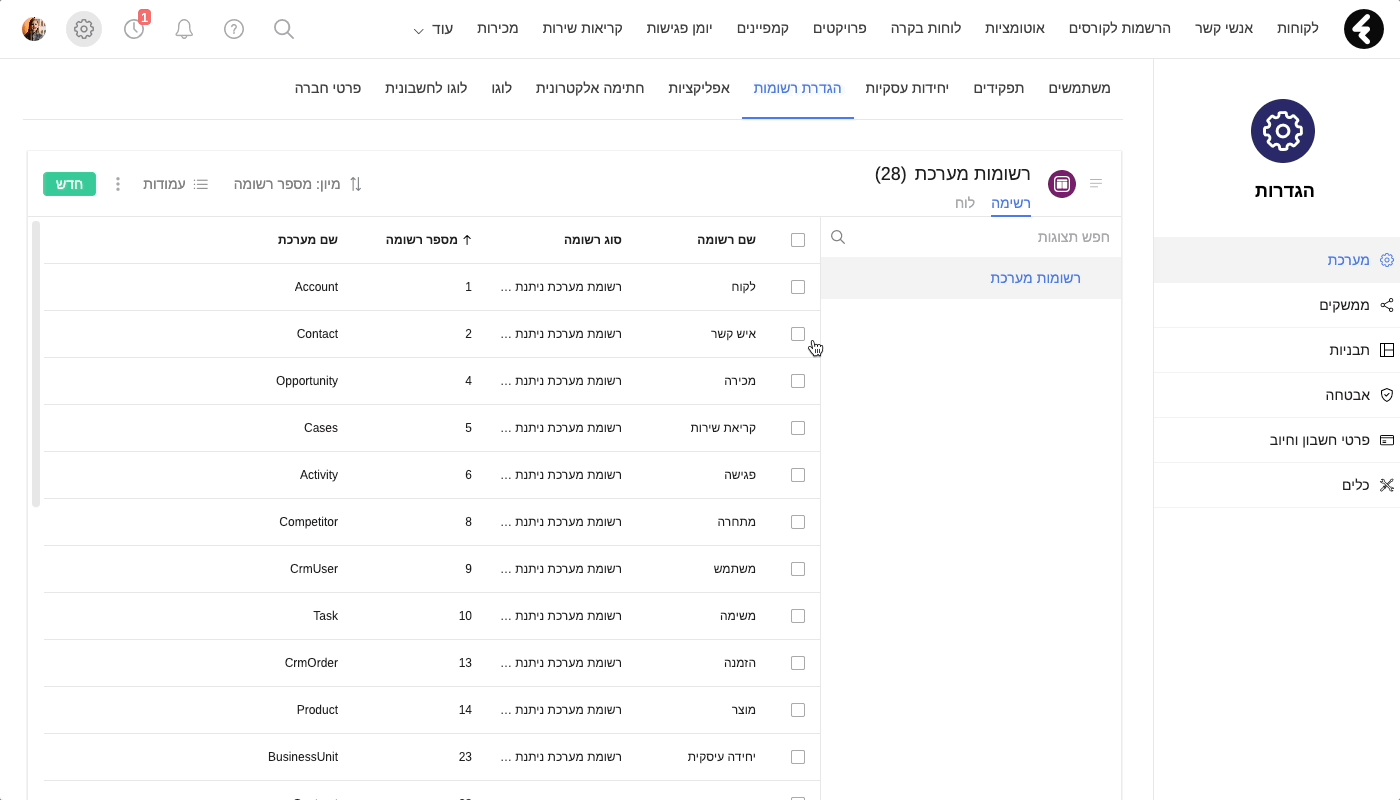Screen dimensions: 1400x800
Task: Open the עמודות columns selector
Action: (176, 184)
